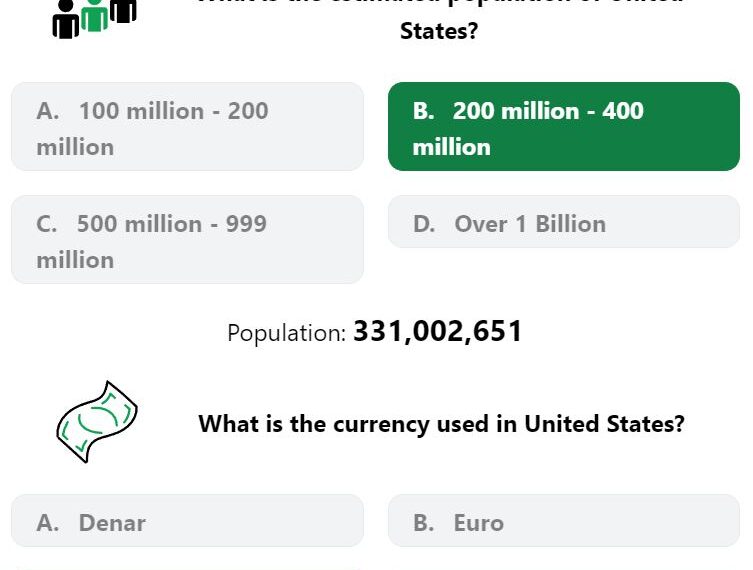Pick Denar as the currency answer
The width and height of the screenshot is (753, 570).
tap(187, 521)
